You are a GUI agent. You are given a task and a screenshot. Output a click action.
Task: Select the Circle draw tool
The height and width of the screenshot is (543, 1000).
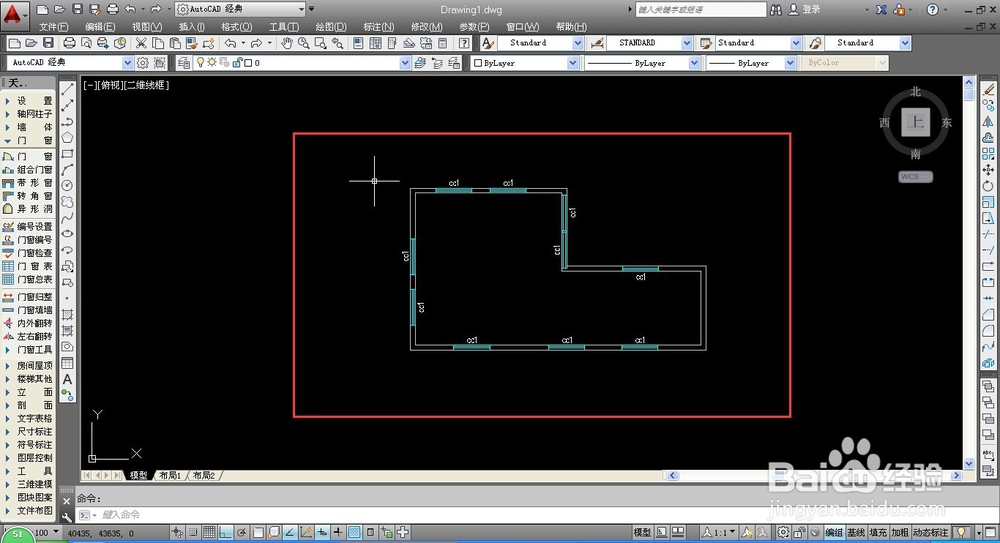(x=67, y=186)
